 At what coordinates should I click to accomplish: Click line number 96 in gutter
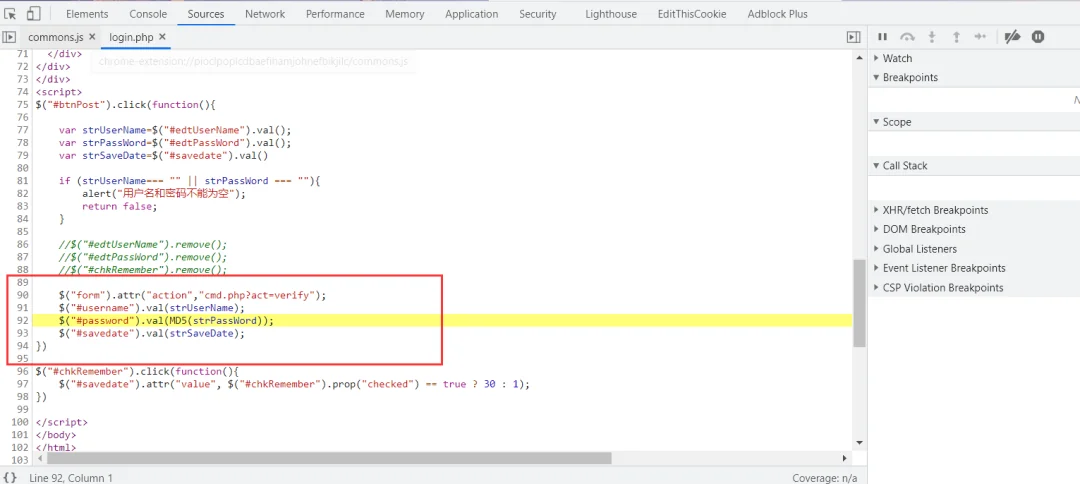tap(22, 372)
